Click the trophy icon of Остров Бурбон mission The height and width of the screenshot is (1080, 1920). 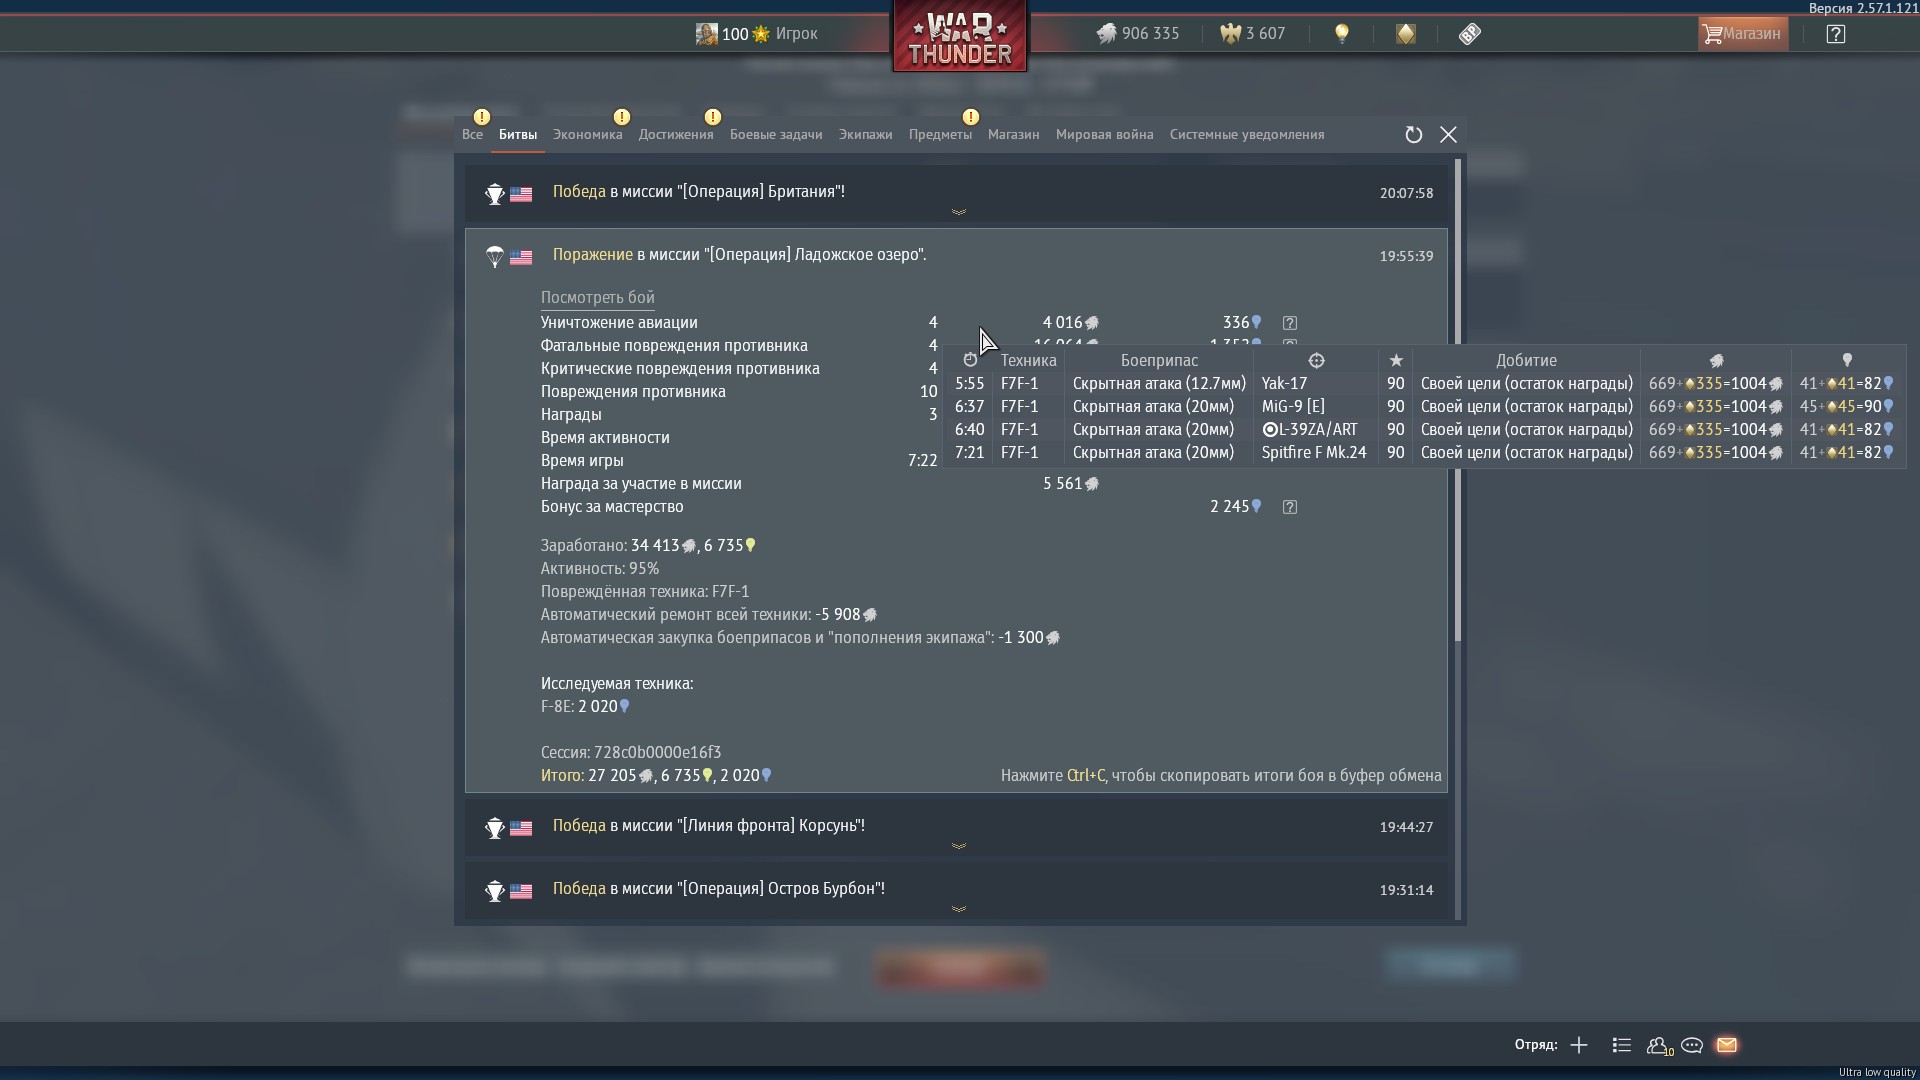(x=495, y=891)
